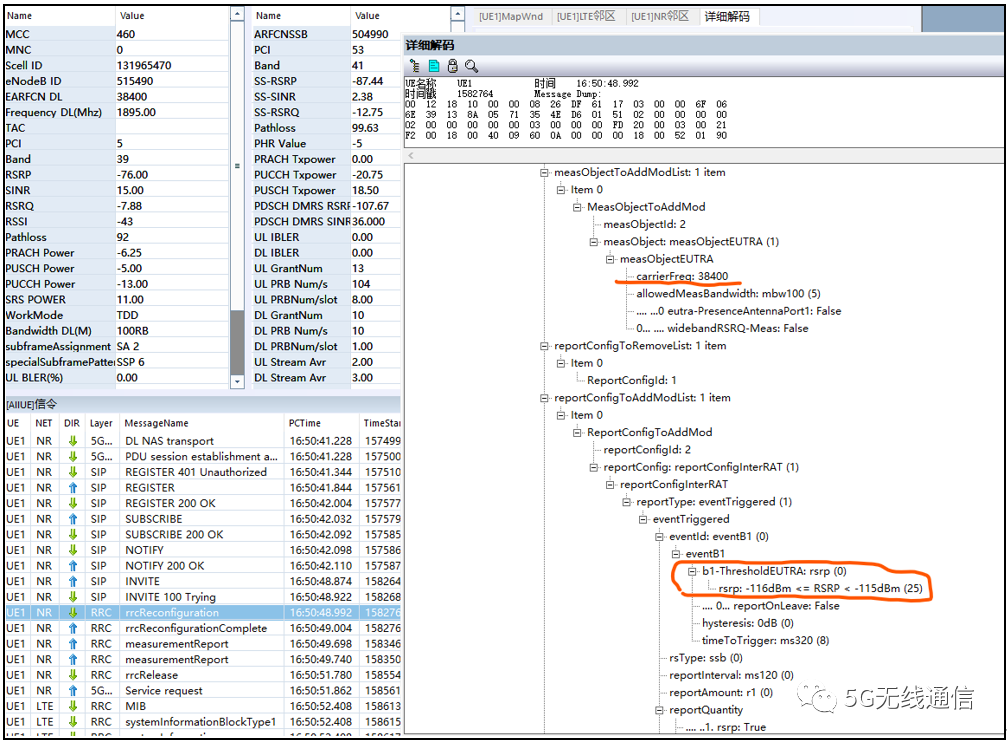1007x742 pixels.
Task: Collapse MeasObjectToAddMod node
Action: 577,207
